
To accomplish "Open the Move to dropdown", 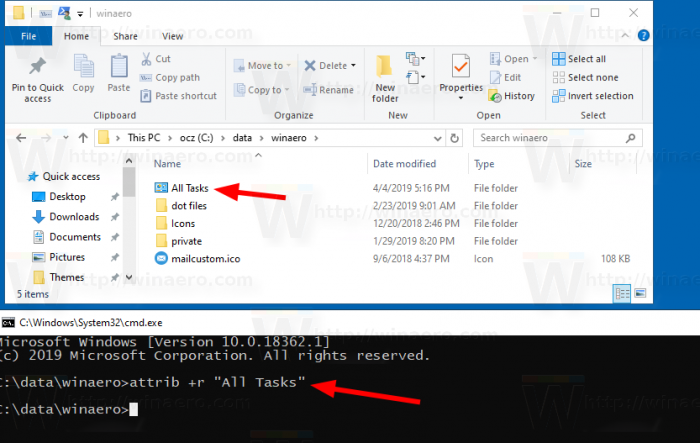I will tap(263, 66).
